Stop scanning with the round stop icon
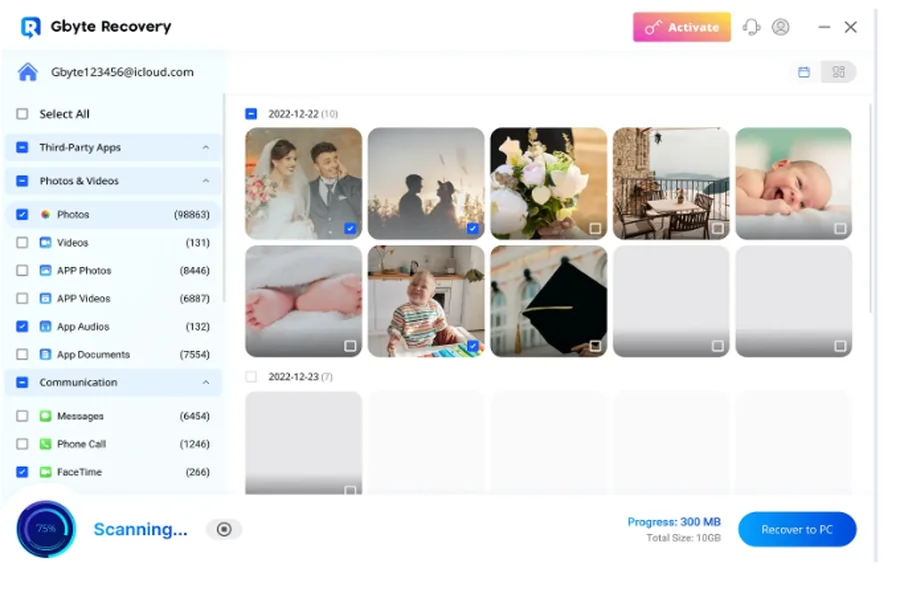This screenshot has width=900, height=600. 224,530
